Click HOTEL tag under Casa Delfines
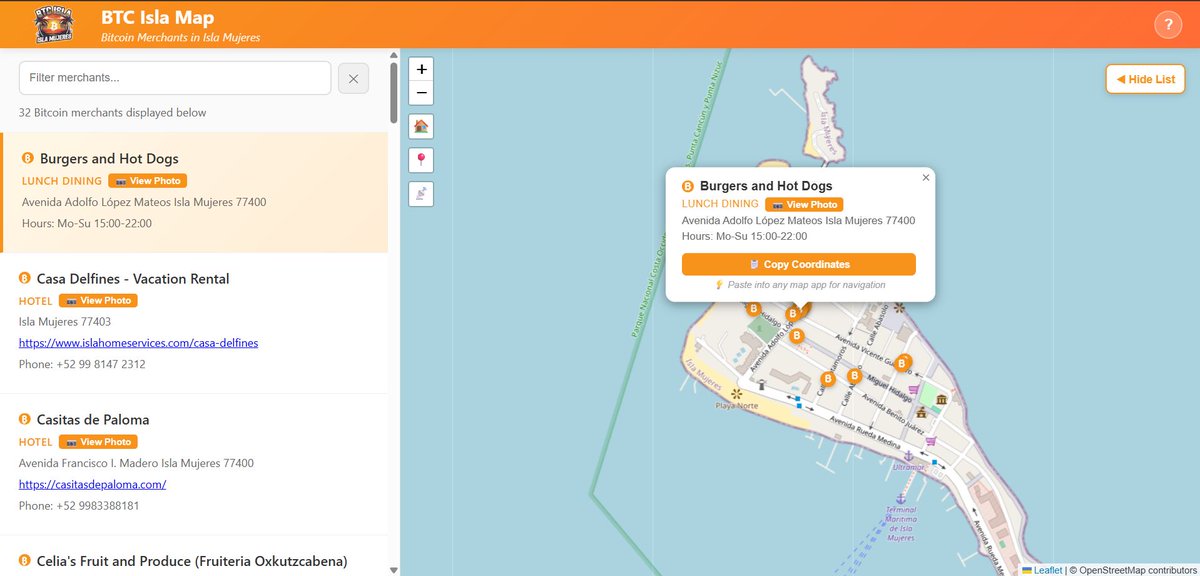This screenshot has height=576, width=1200. click(x=36, y=300)
